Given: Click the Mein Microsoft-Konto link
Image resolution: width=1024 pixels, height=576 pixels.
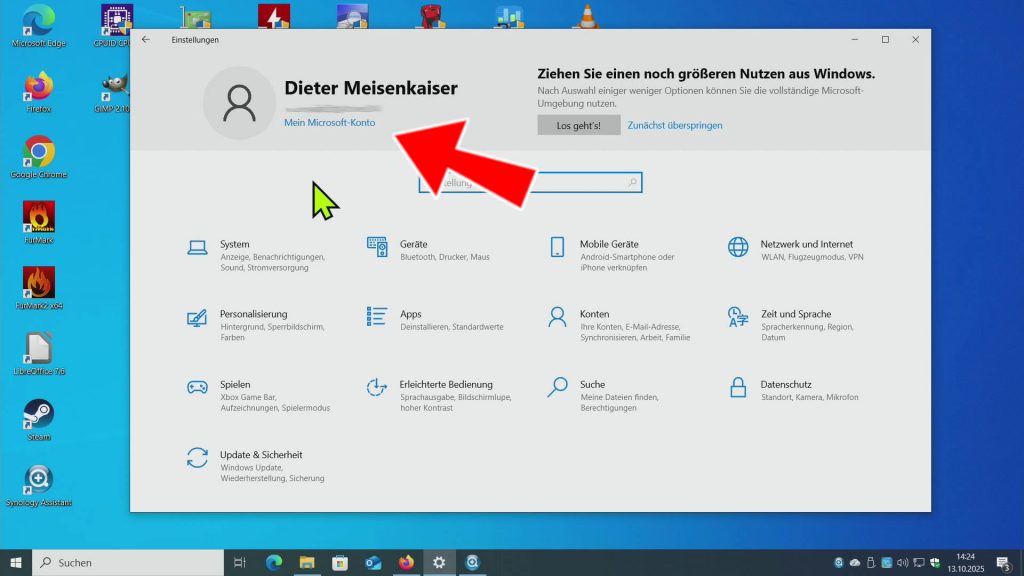Looking at the screenshot, I should click(329, 122).
